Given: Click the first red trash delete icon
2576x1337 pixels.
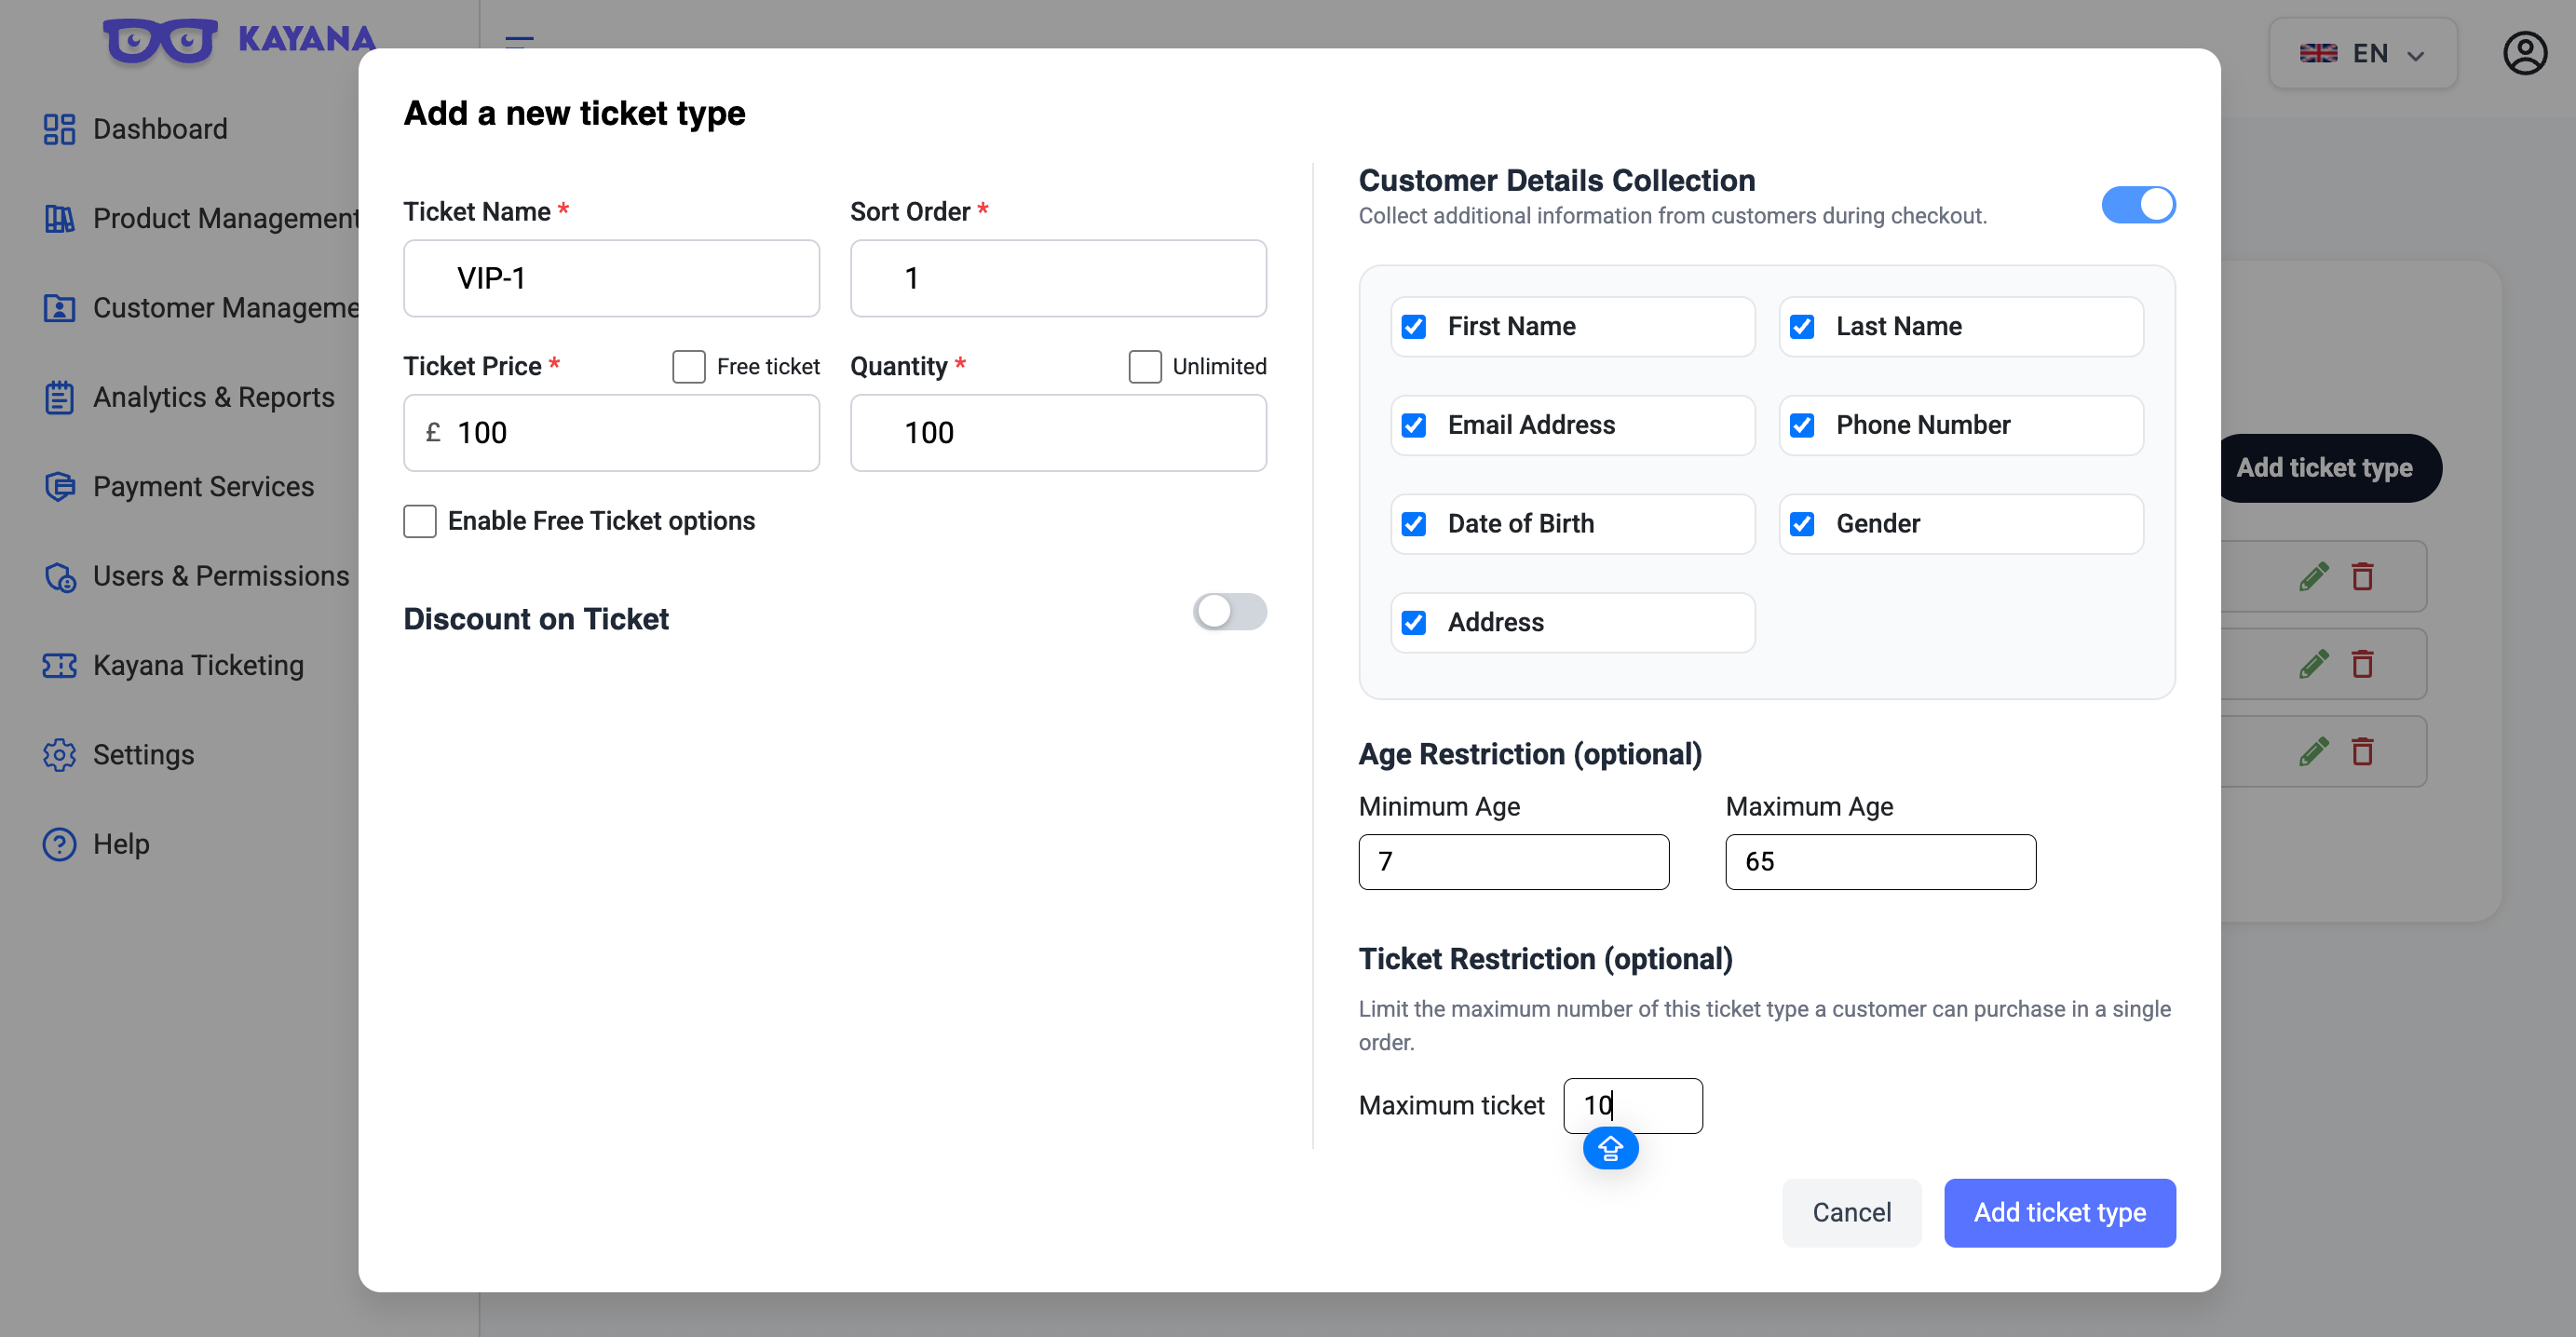Looking at the screenshot, I should tap(2362, 576).
